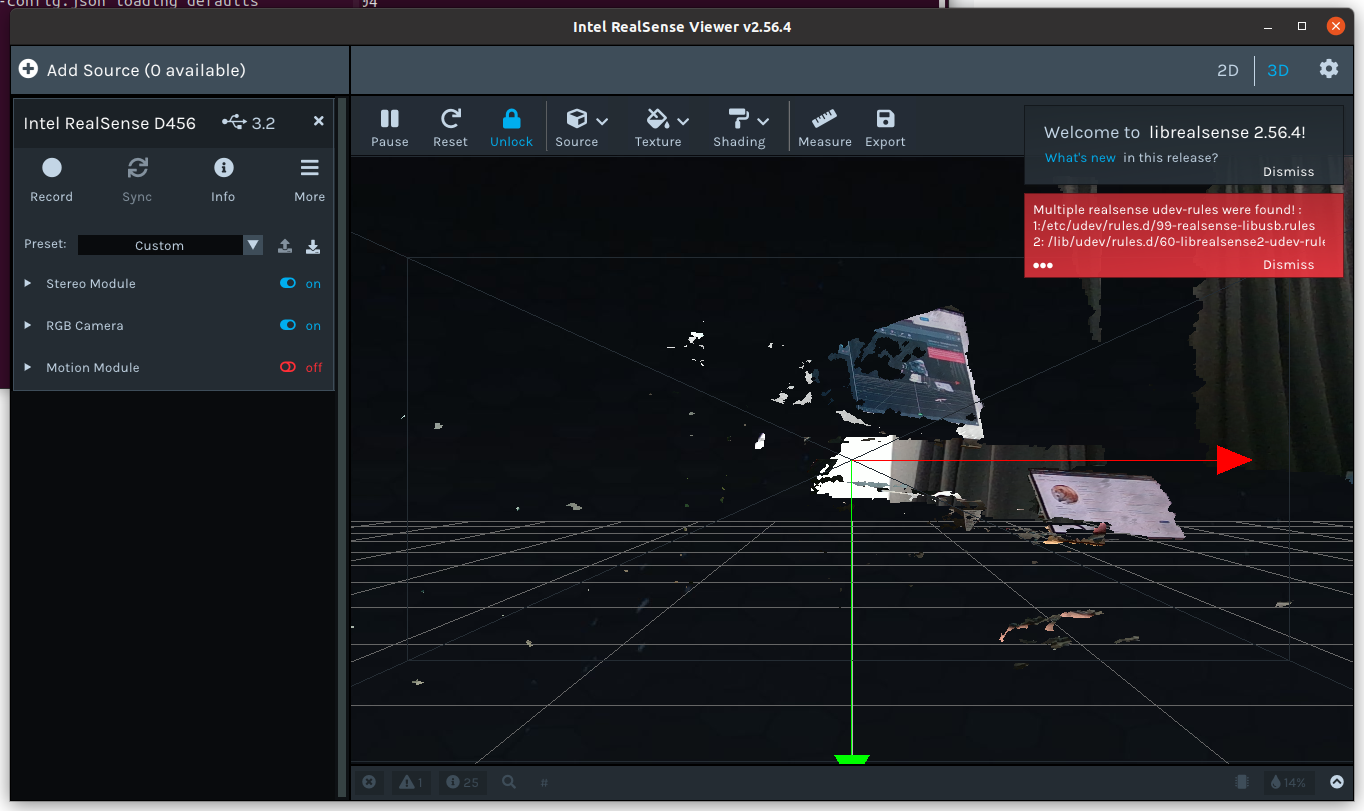Expand the Stereo Module section

tap(28, 283)
